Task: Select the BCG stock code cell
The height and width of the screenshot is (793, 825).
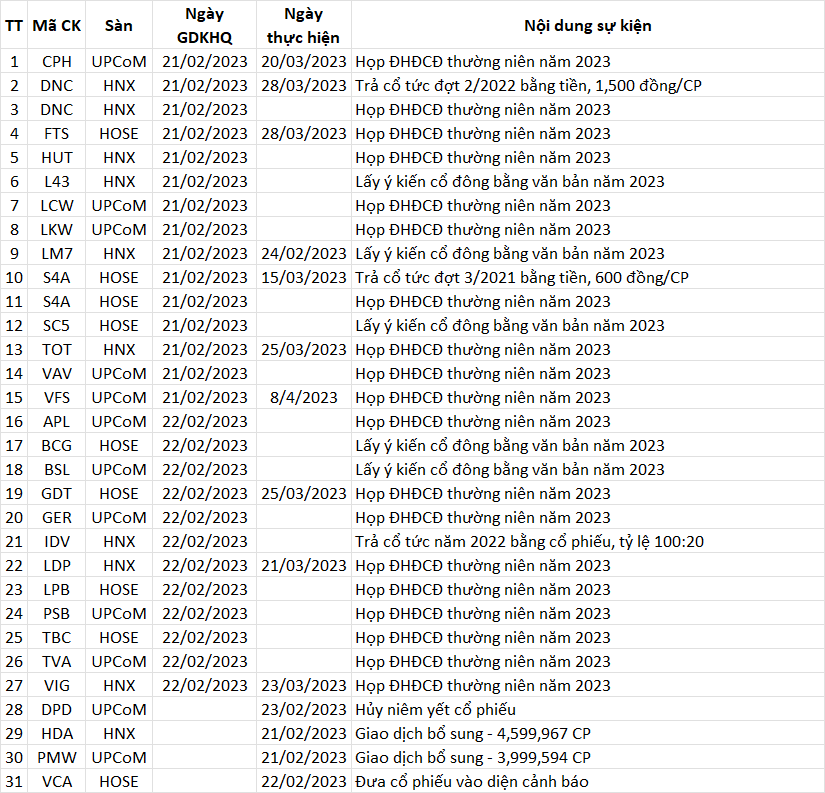Action: pyautogui.click(x=56, y=446)
